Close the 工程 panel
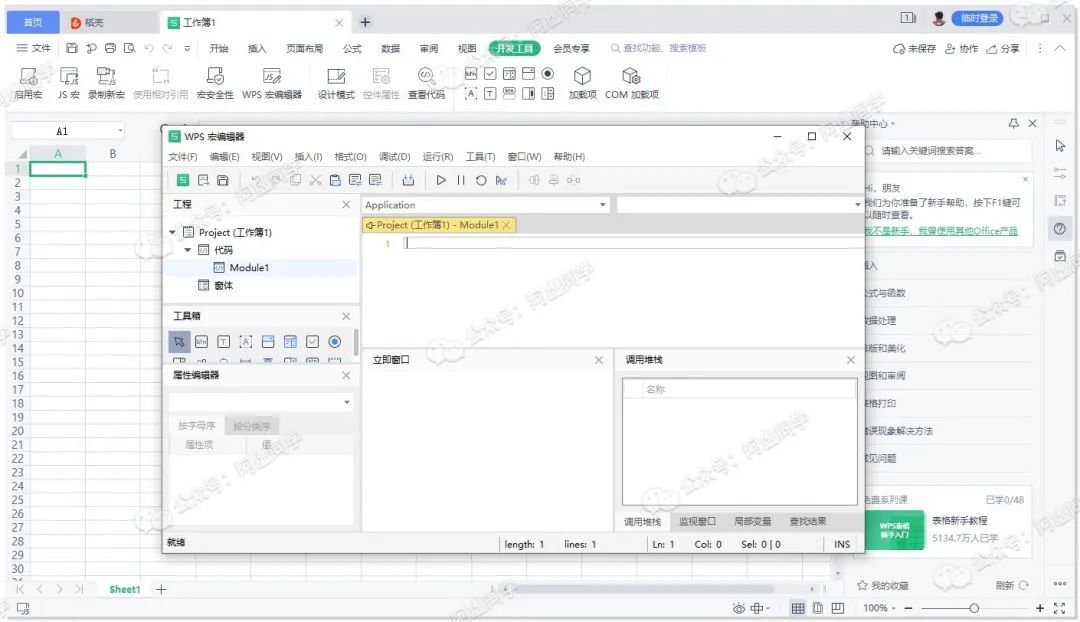The width and height of the screenshot is (1080, 622). pyautogui.click(x=346, y=205)
